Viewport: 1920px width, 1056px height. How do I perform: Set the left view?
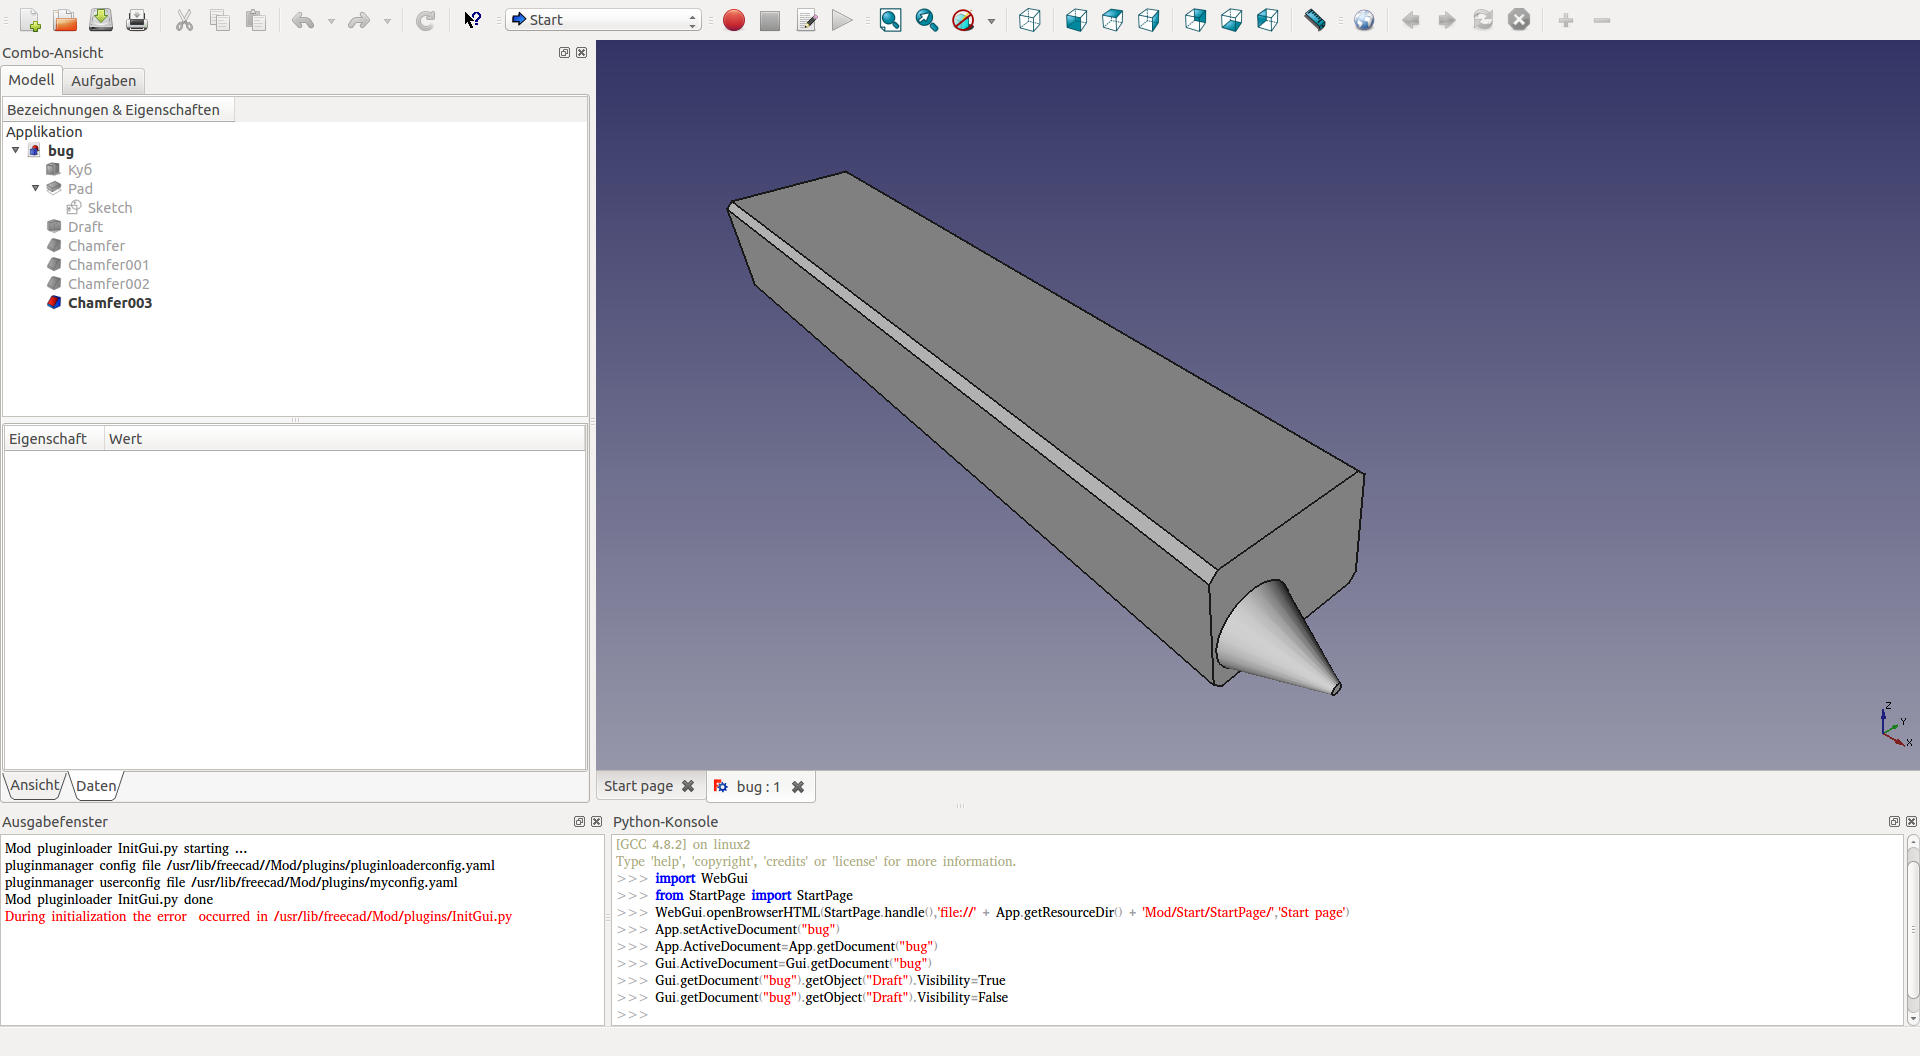click(1268, 20)
